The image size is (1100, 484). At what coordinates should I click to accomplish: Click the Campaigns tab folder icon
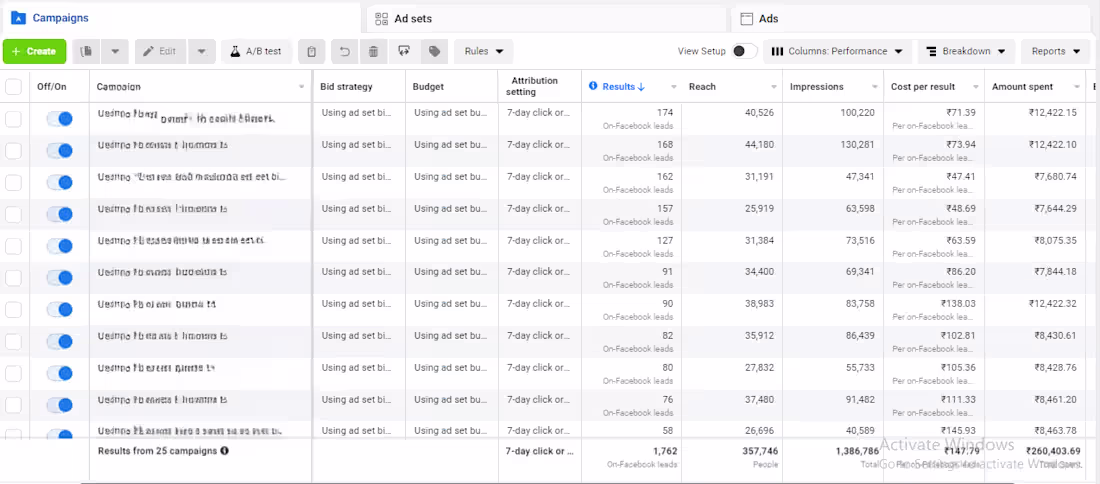(x=18, y=18)
